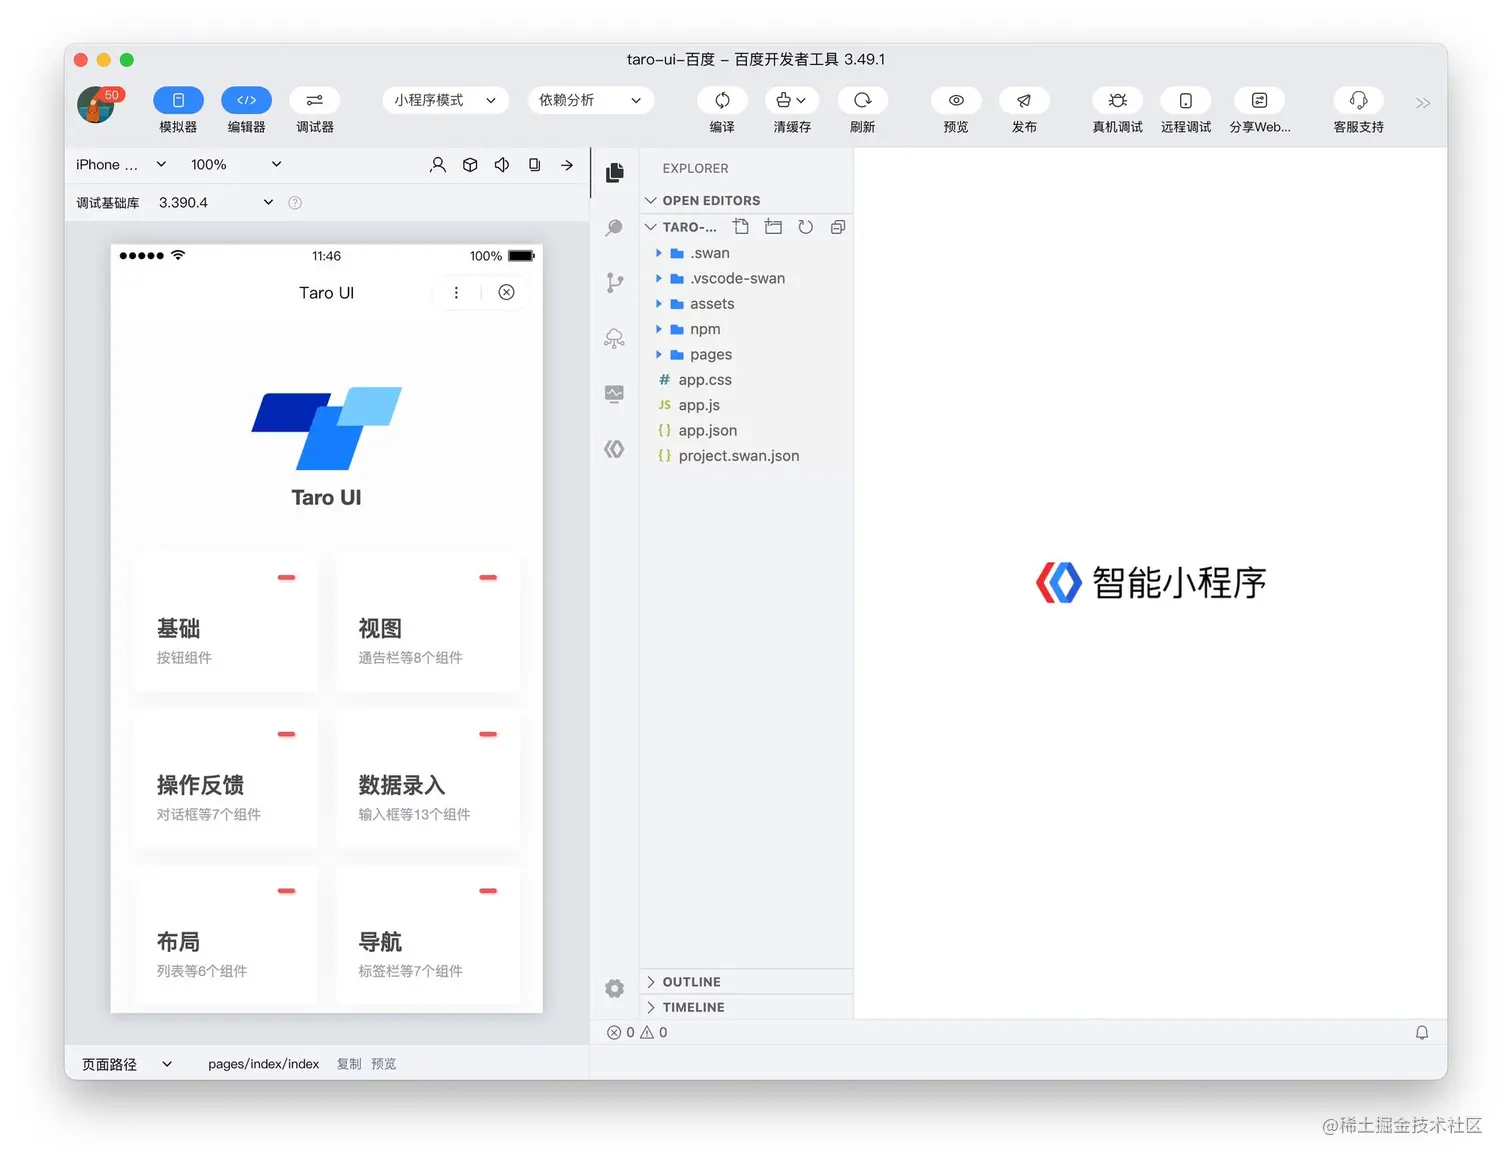The height and width of the screenshot is (1165, 1512).
Task: Click the cube icon in simulator bar
Action: pos(470,165)
